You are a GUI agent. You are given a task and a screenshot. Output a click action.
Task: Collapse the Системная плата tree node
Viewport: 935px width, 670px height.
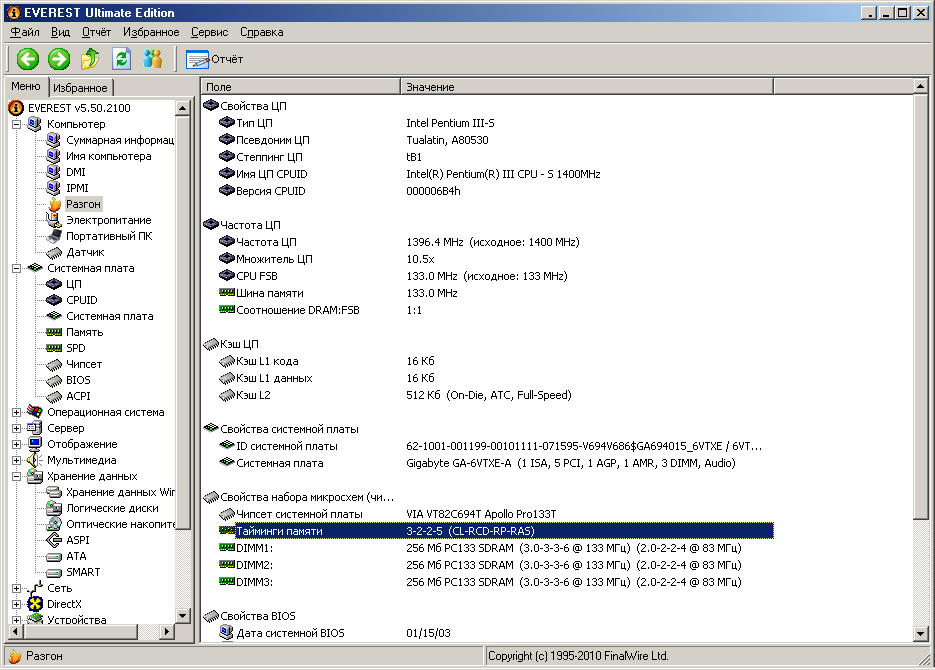point(16,268)
